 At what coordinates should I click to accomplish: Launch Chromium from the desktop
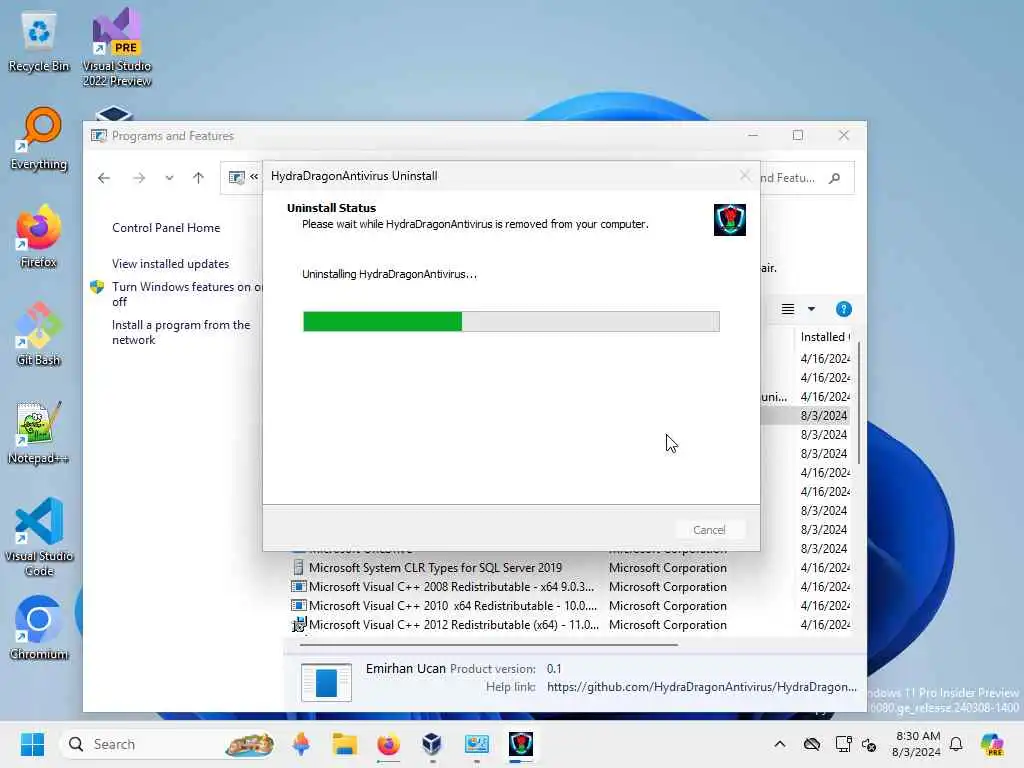pyautogui.click(x=39, y=628)
